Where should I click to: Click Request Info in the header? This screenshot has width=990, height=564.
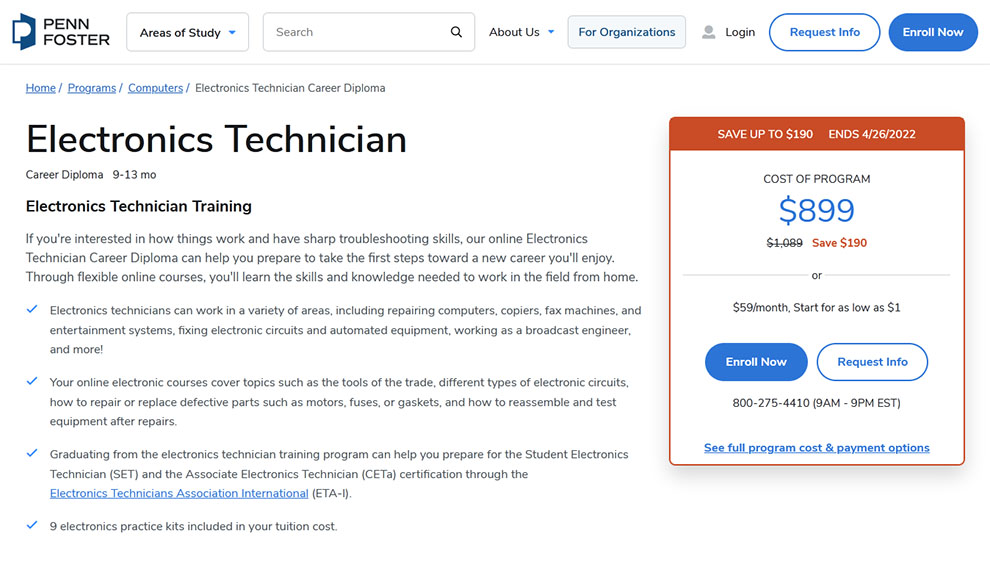825,32
